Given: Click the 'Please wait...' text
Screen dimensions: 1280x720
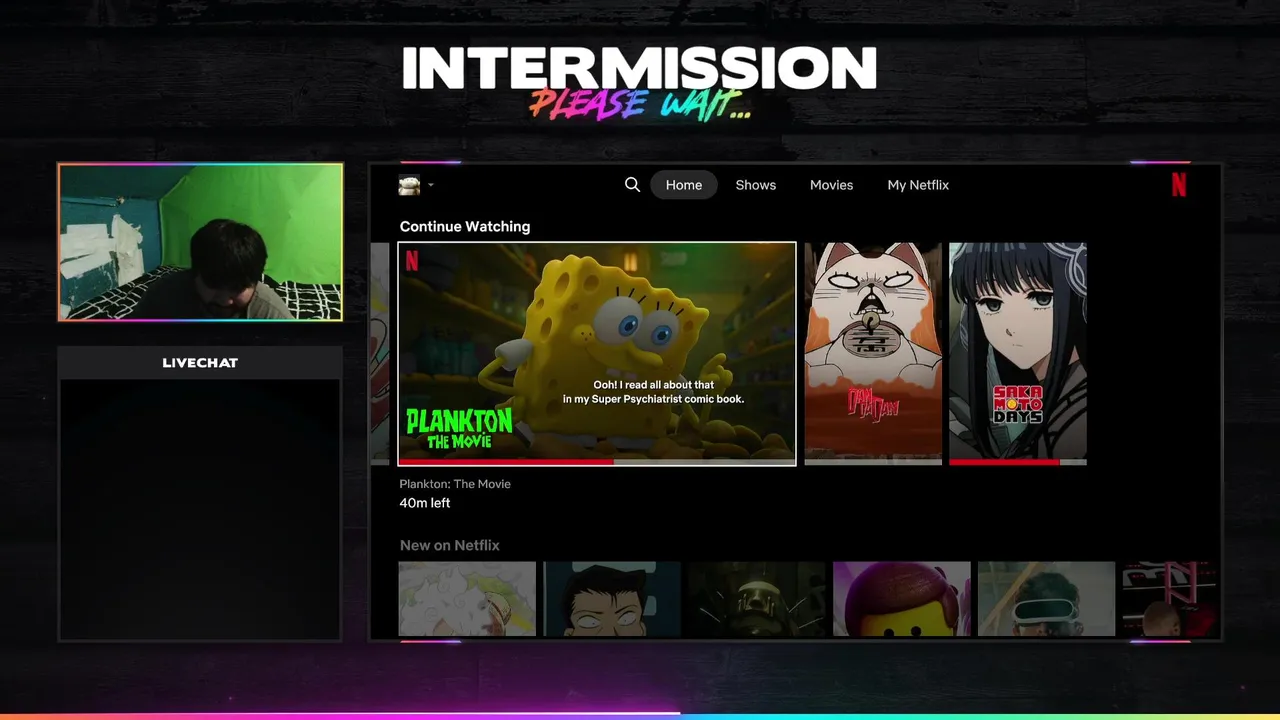Looking at the screenshot, I should (640, 104).
